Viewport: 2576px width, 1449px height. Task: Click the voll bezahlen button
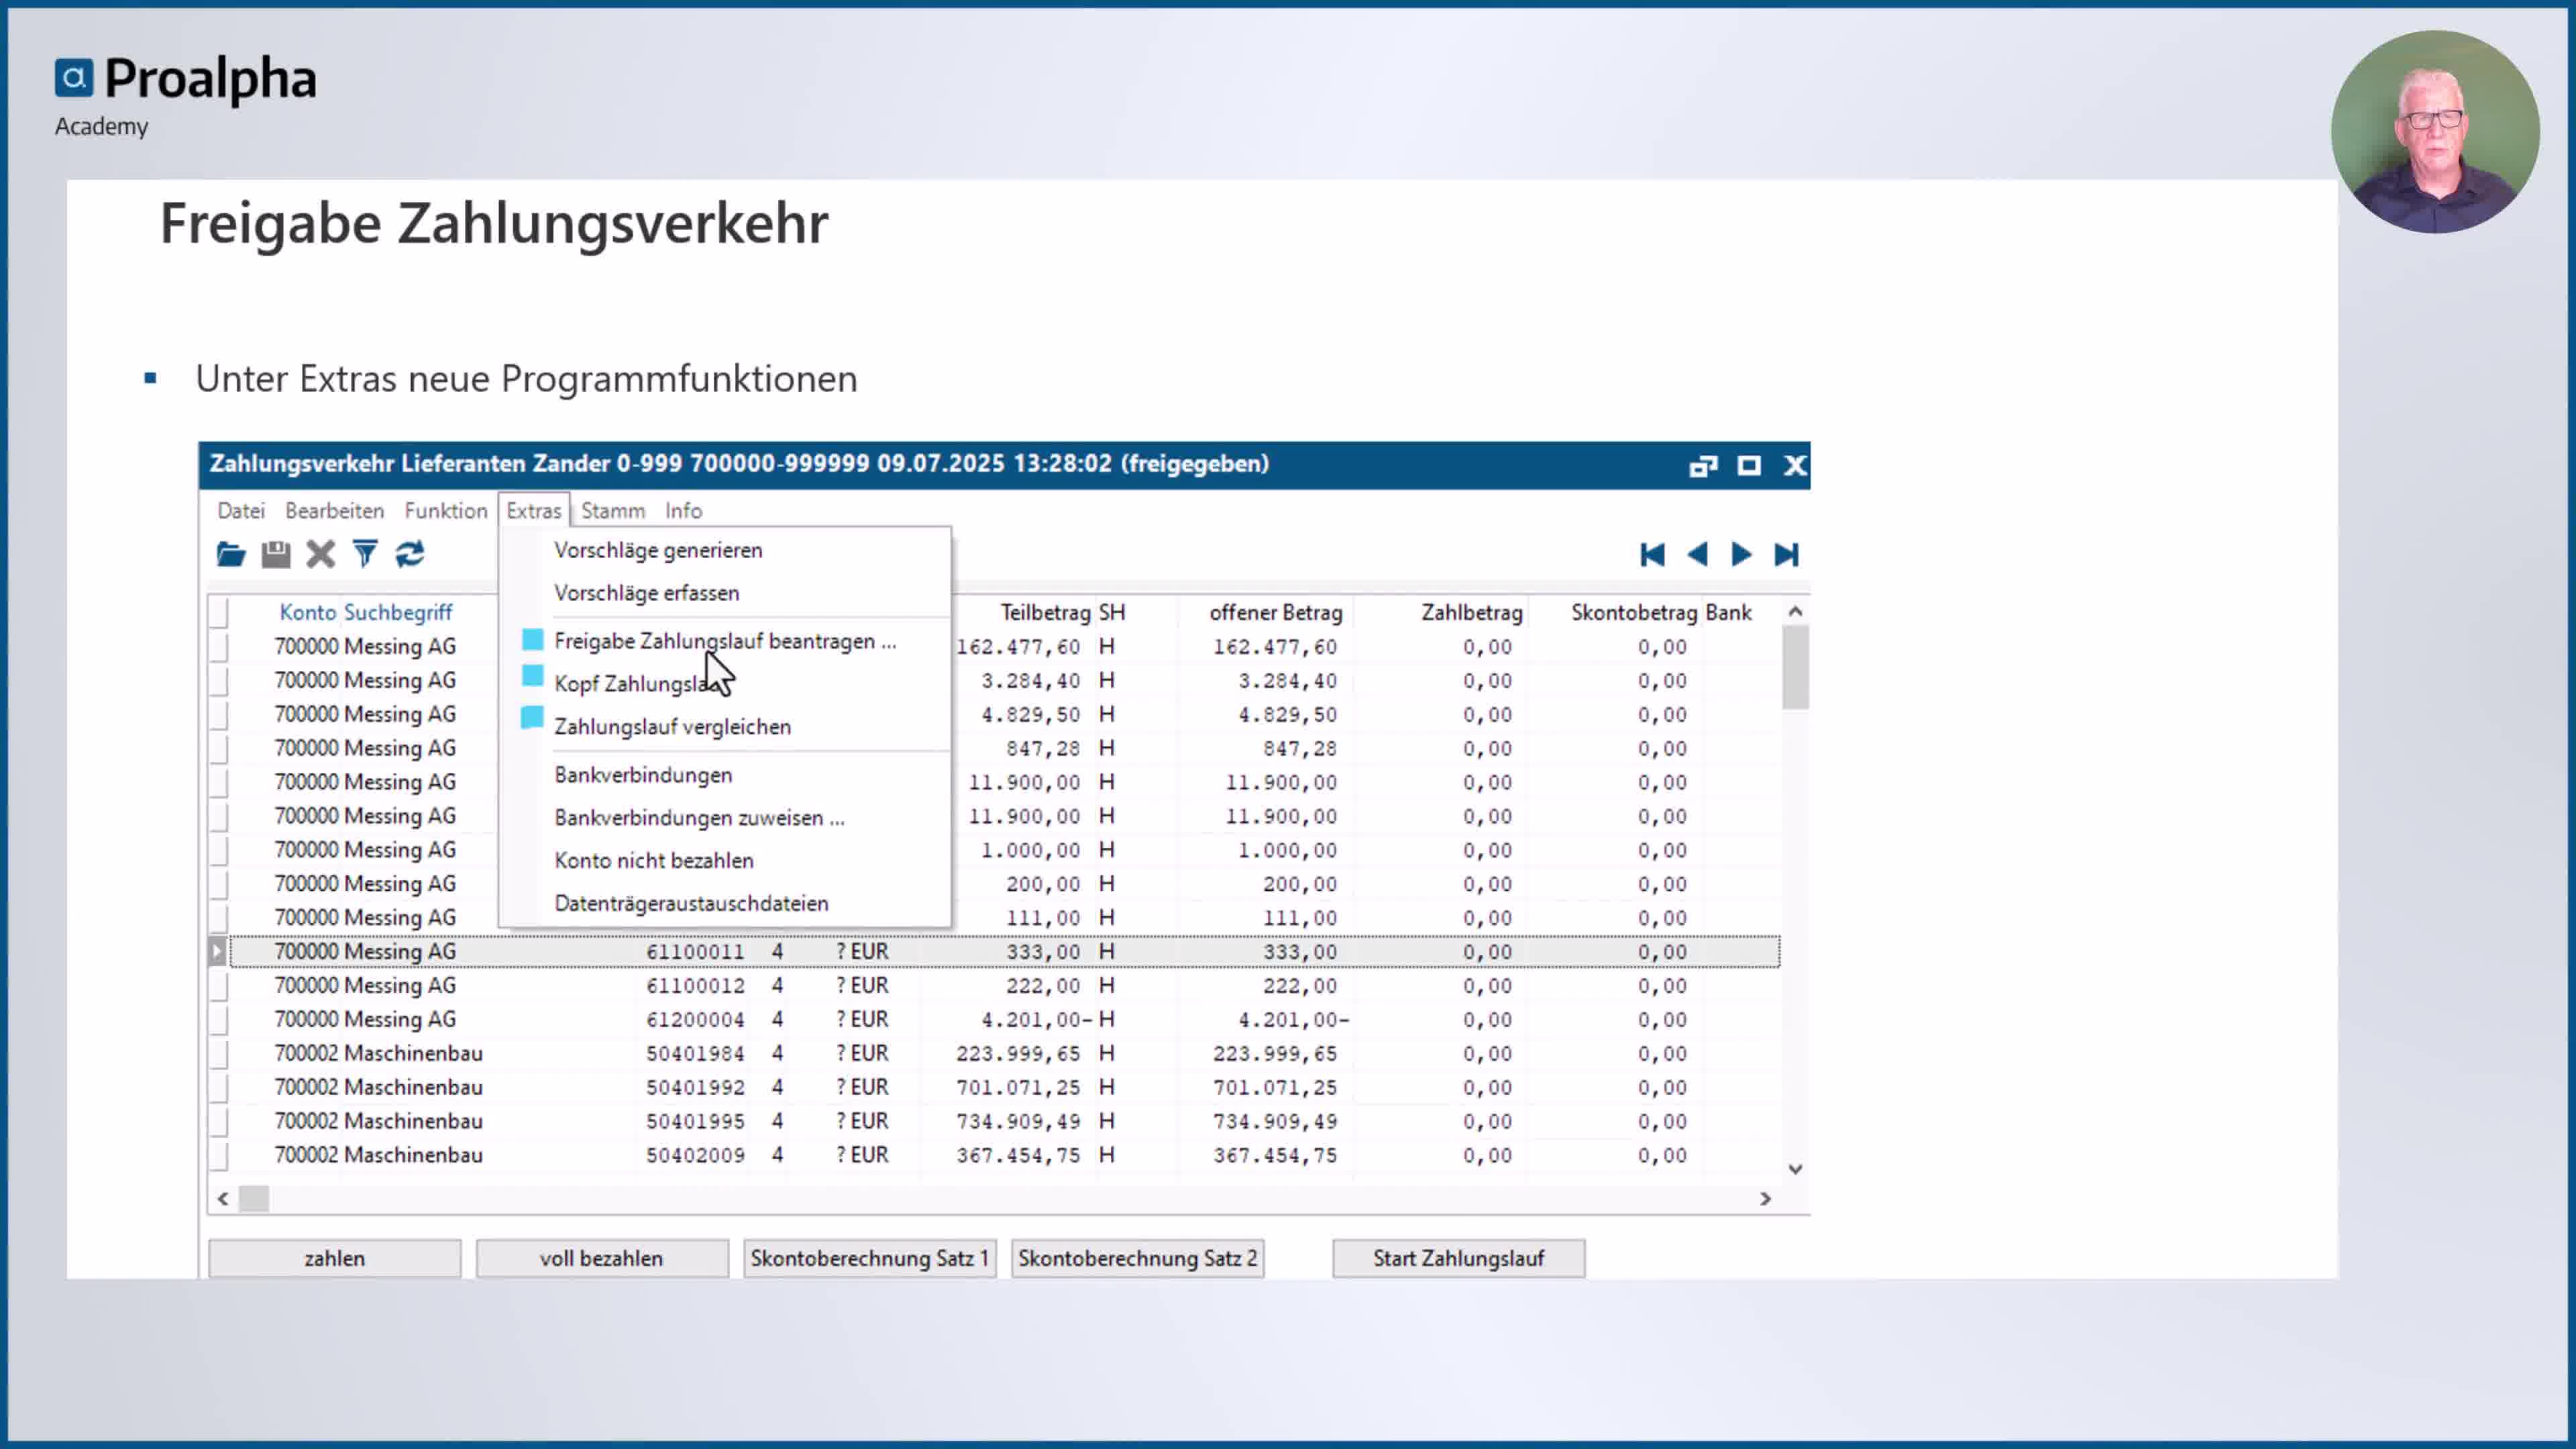pyautogui.click(x=602, y=1259)
